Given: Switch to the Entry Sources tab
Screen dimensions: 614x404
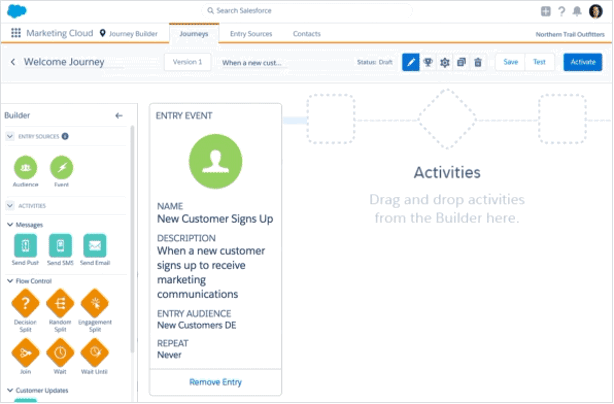Looking at the screenshot, I should (251, 34).
